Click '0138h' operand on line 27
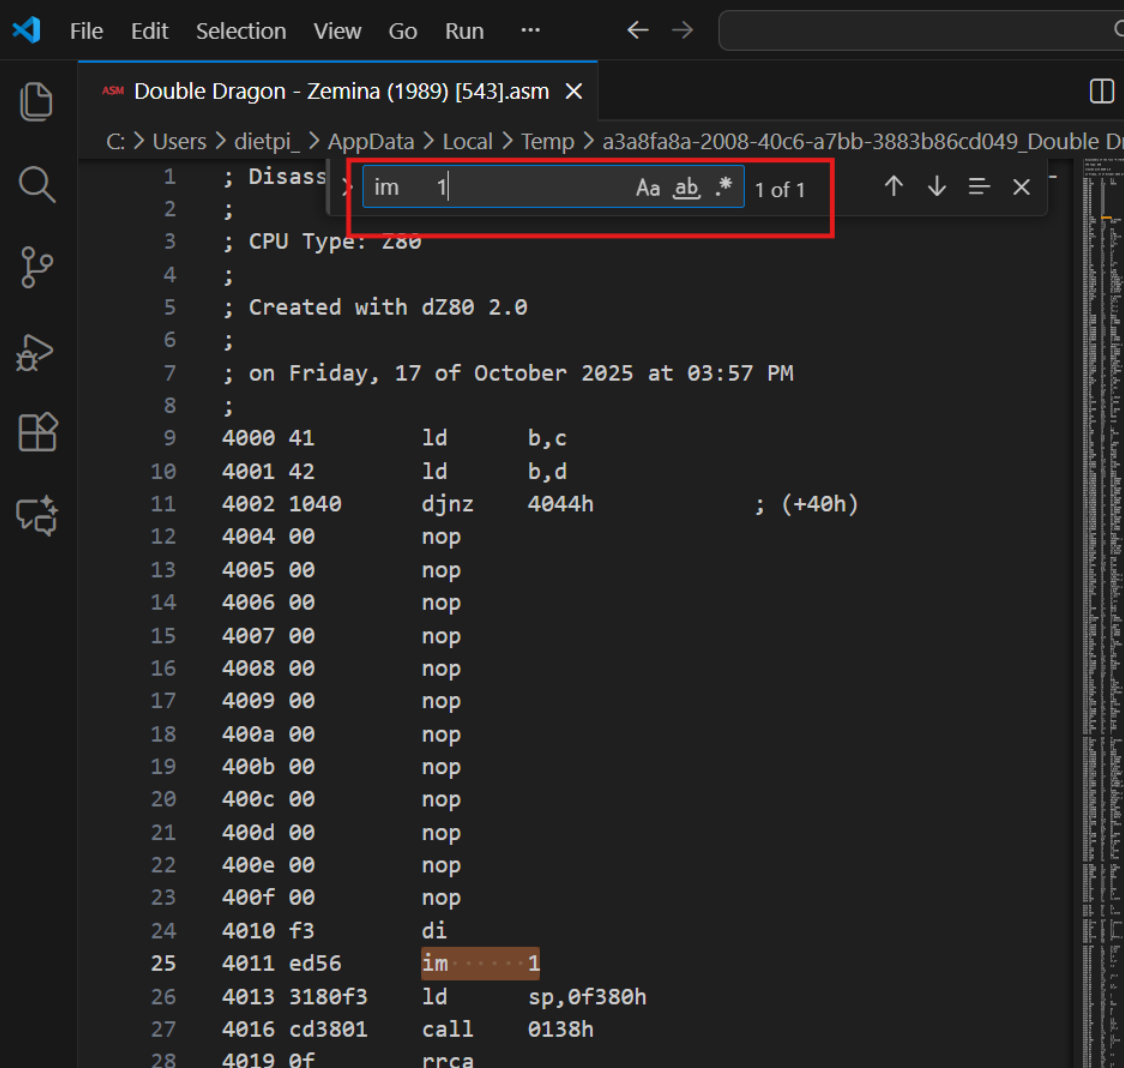Image resolution: width=1124 pixels, height=1068 pixels. tap(561, 1029)
